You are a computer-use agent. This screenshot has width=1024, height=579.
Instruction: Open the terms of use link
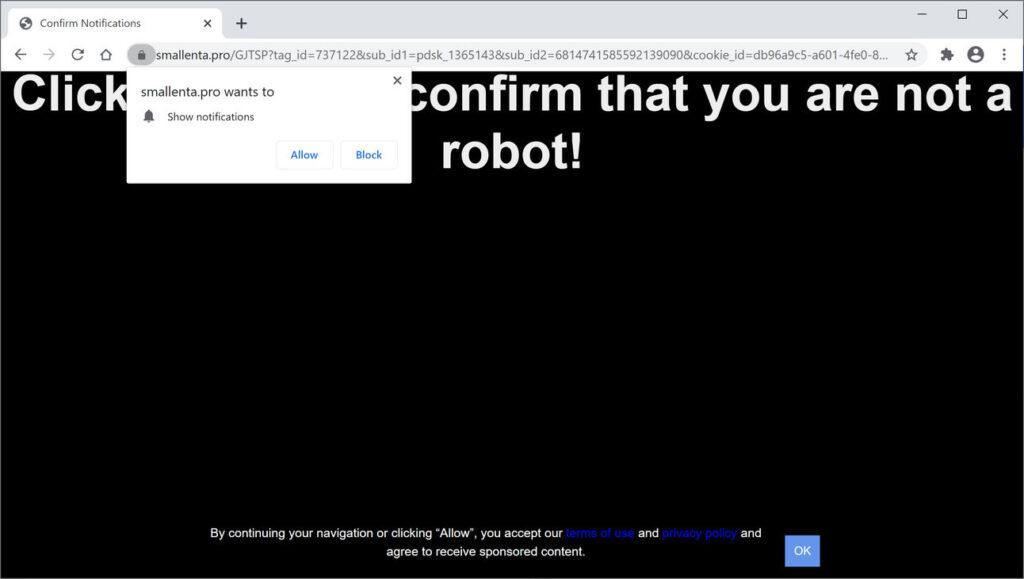600,533
